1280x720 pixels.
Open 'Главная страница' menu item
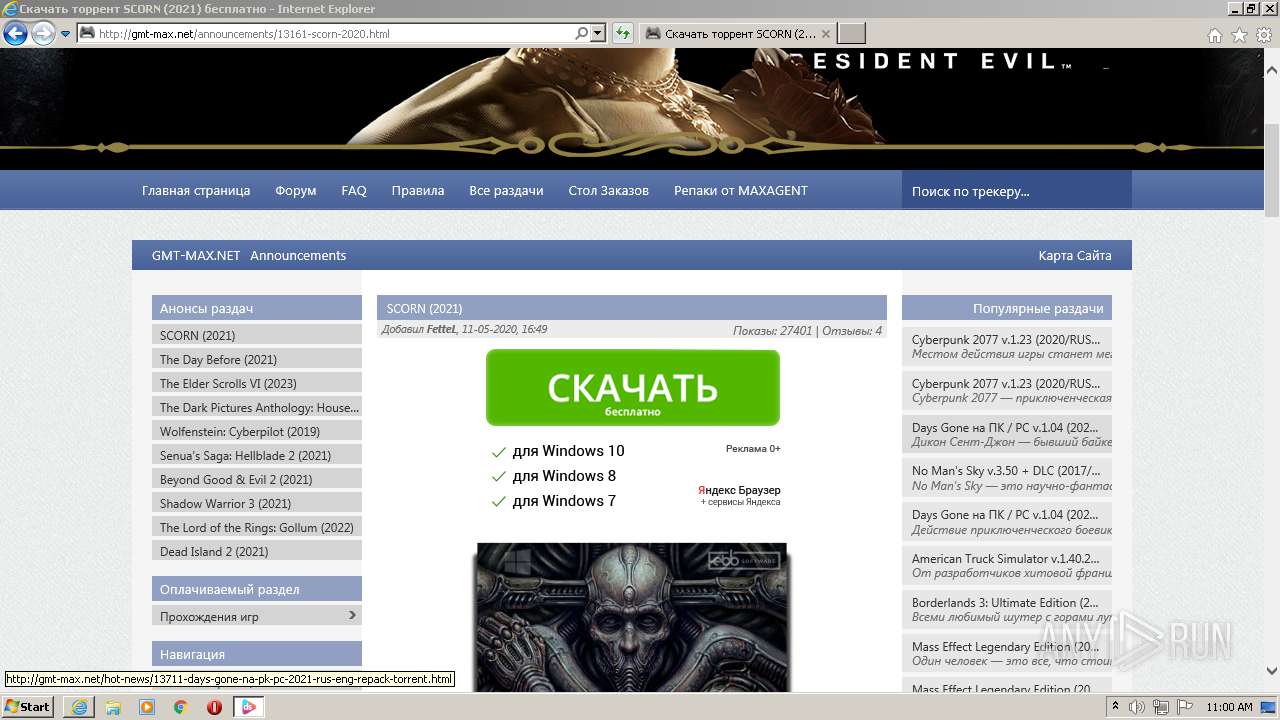tap(196, 190)
